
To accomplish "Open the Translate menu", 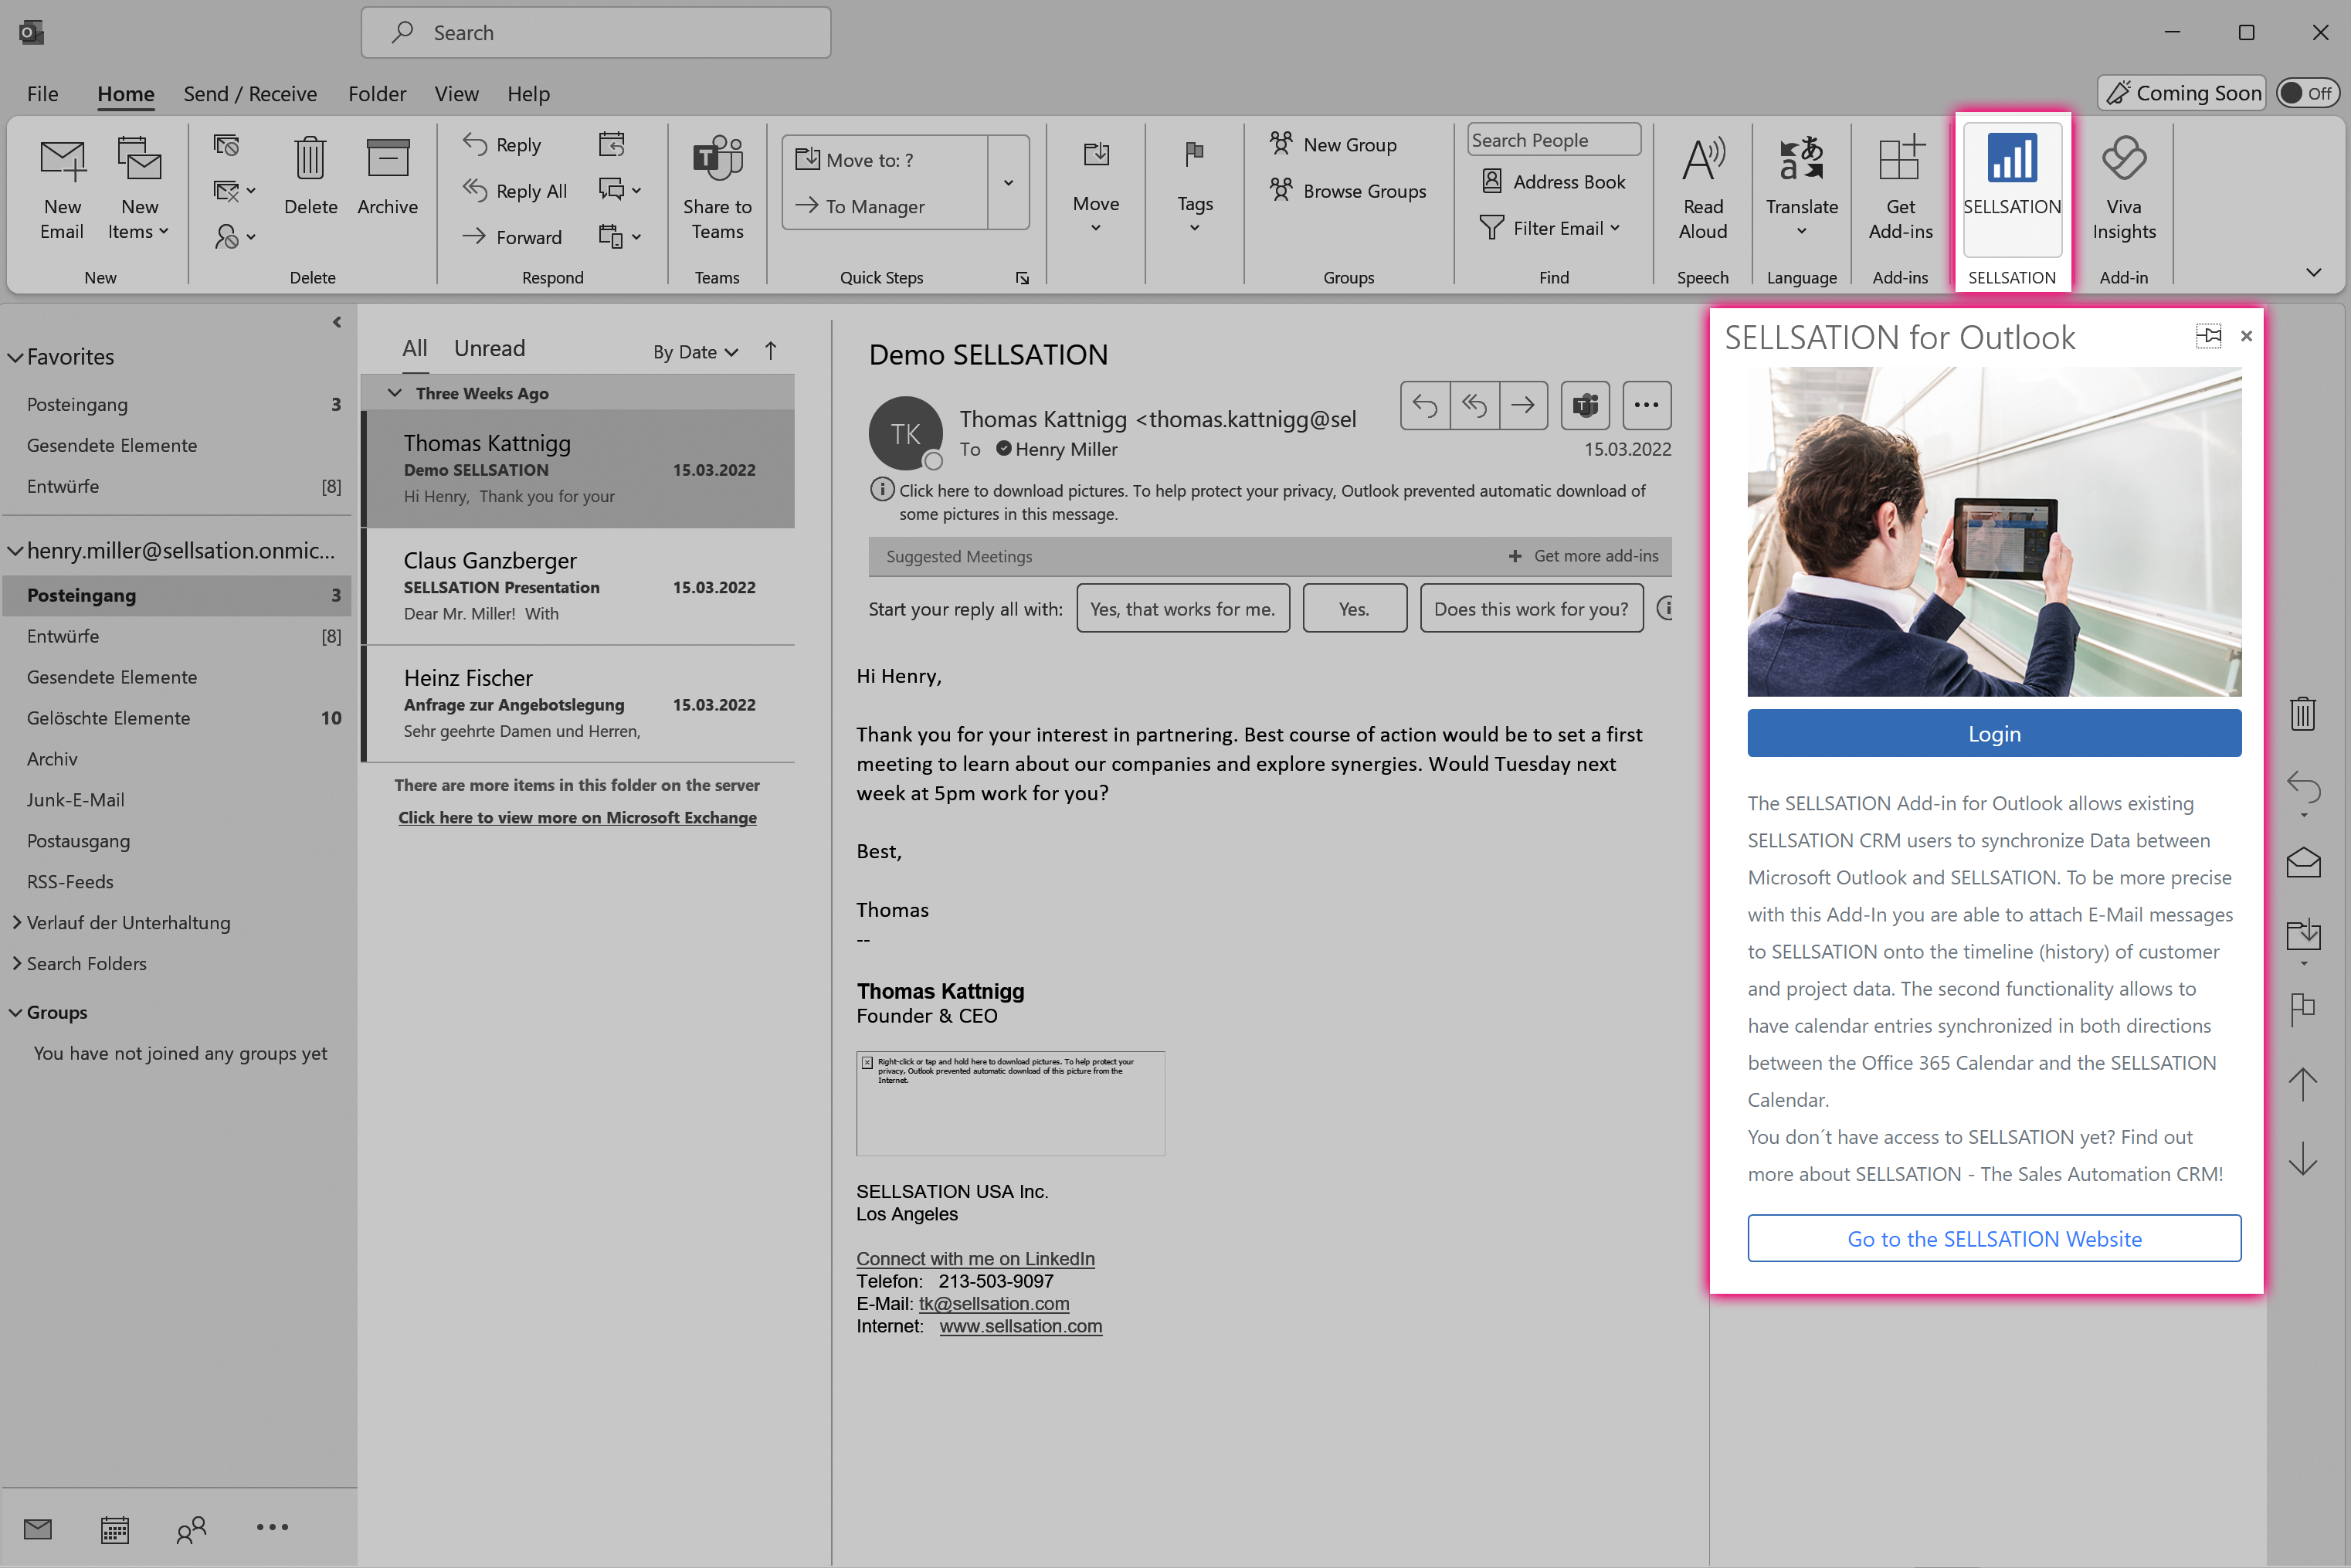I will [1802, 188].
